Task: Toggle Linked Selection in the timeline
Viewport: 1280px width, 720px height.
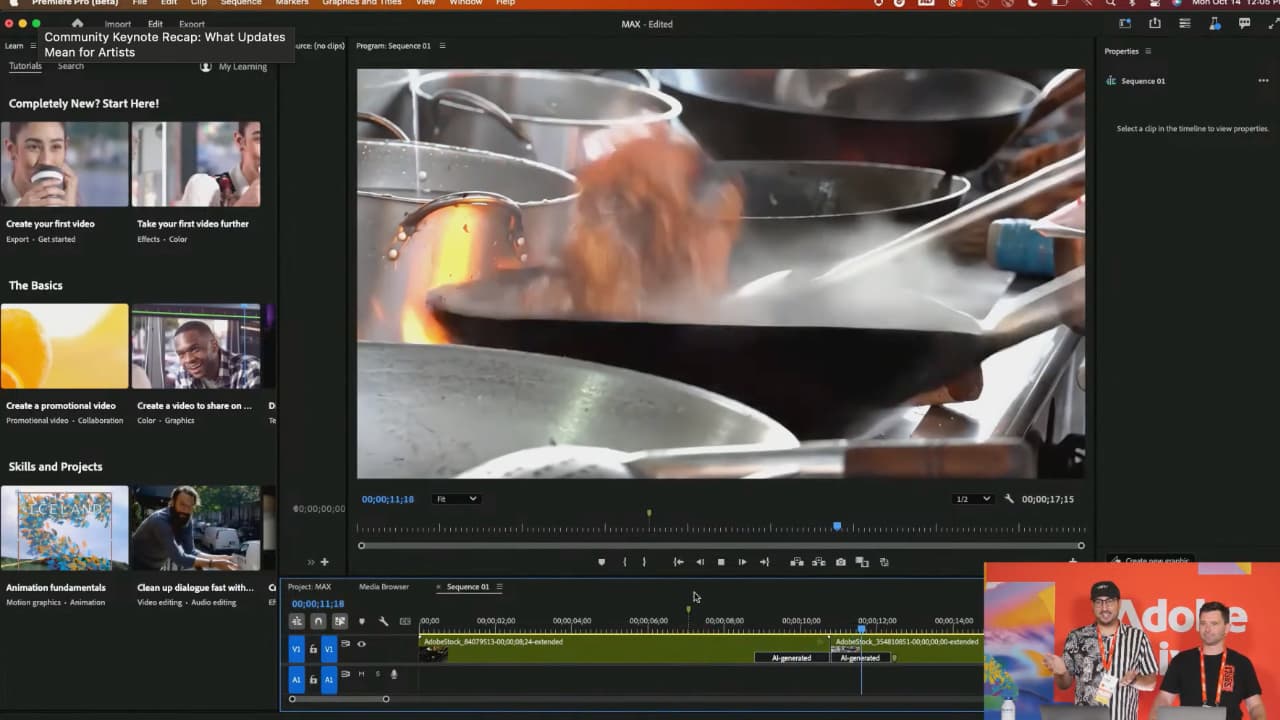Action: pyautogui.click(x=296, y=621)
